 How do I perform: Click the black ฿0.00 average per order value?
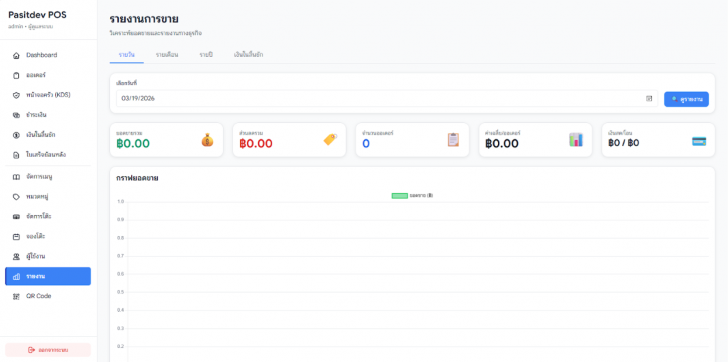(502, 143)
